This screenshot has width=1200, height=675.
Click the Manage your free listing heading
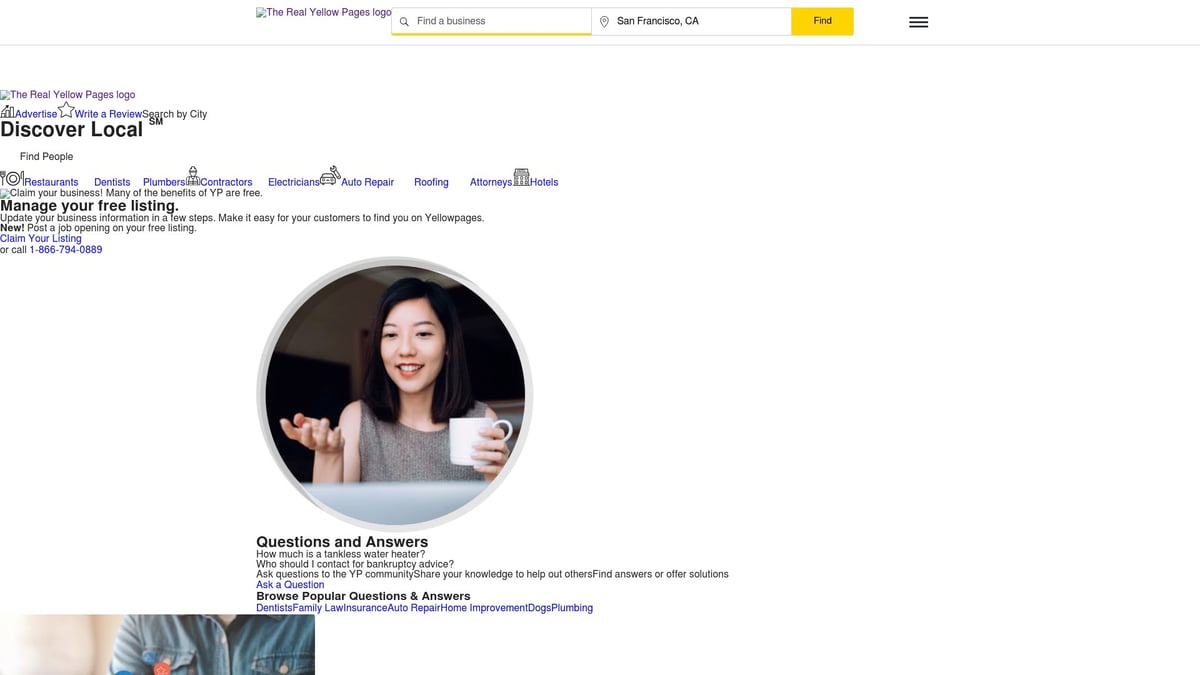pos(89,206)
